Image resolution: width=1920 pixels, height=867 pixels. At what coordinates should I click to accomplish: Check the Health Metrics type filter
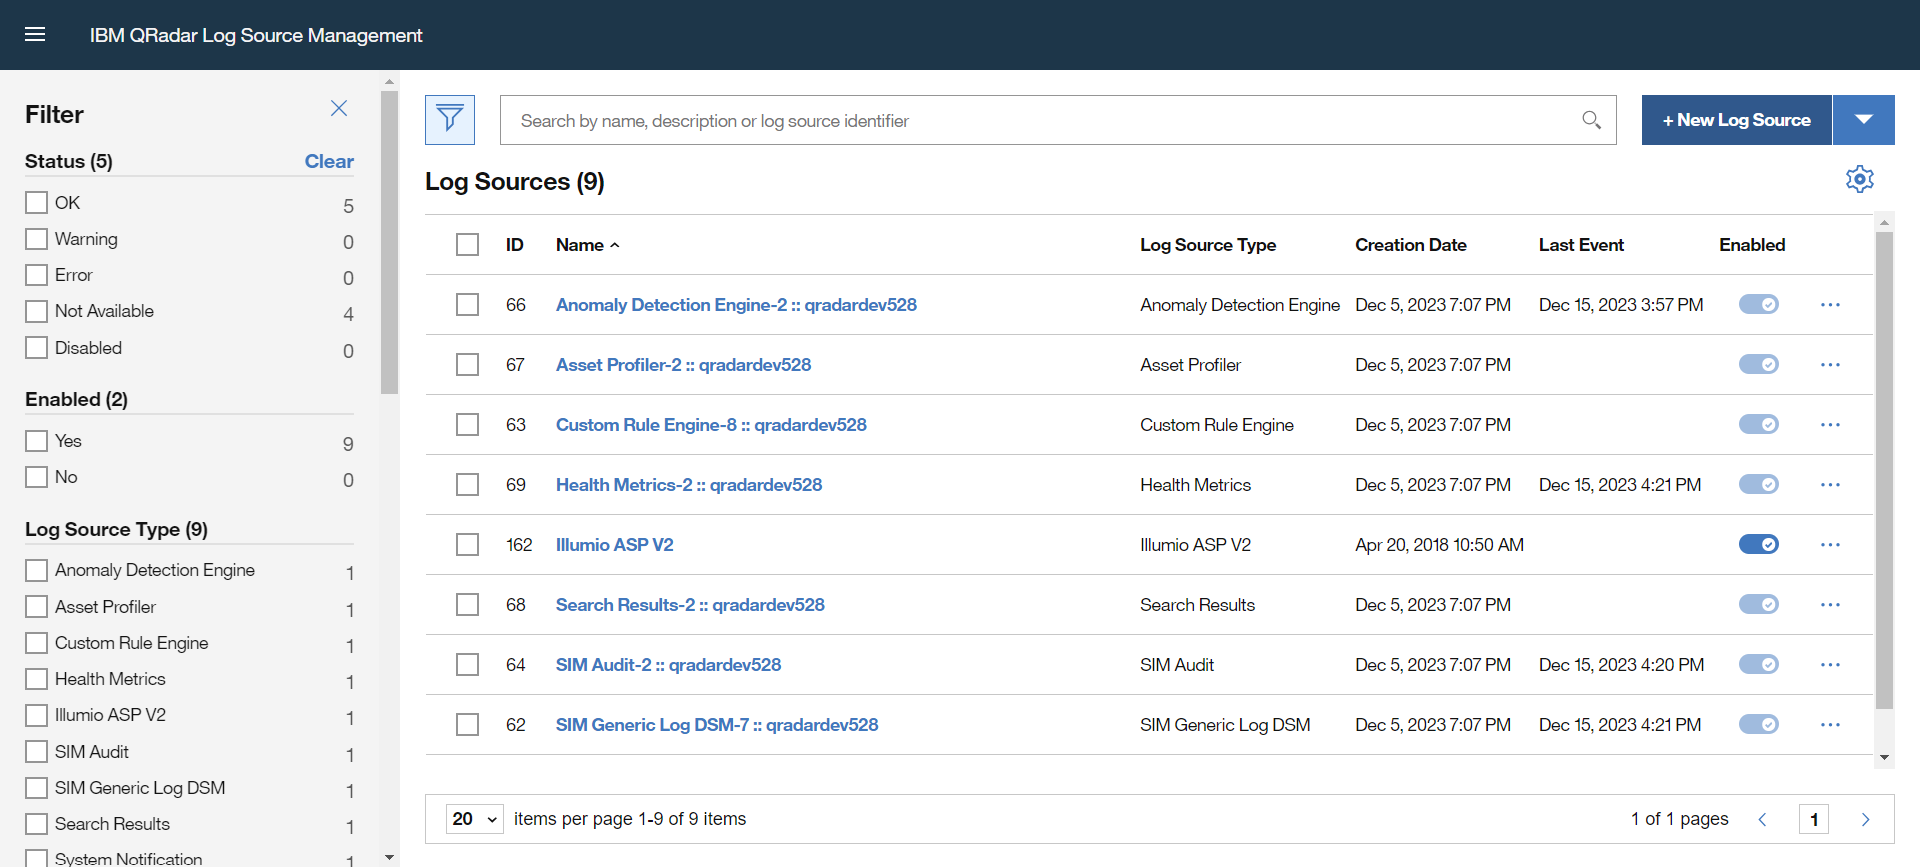[x=36, y=679]
